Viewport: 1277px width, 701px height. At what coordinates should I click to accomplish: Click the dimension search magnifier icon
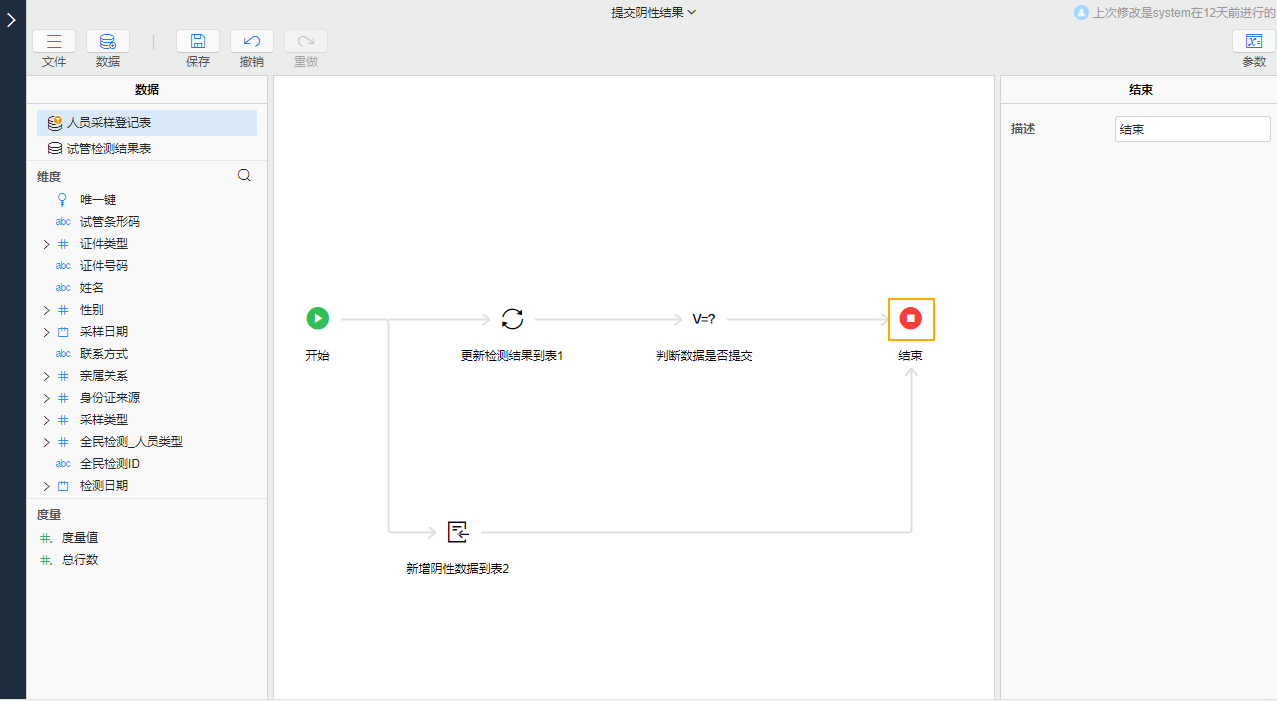point(244,175)
